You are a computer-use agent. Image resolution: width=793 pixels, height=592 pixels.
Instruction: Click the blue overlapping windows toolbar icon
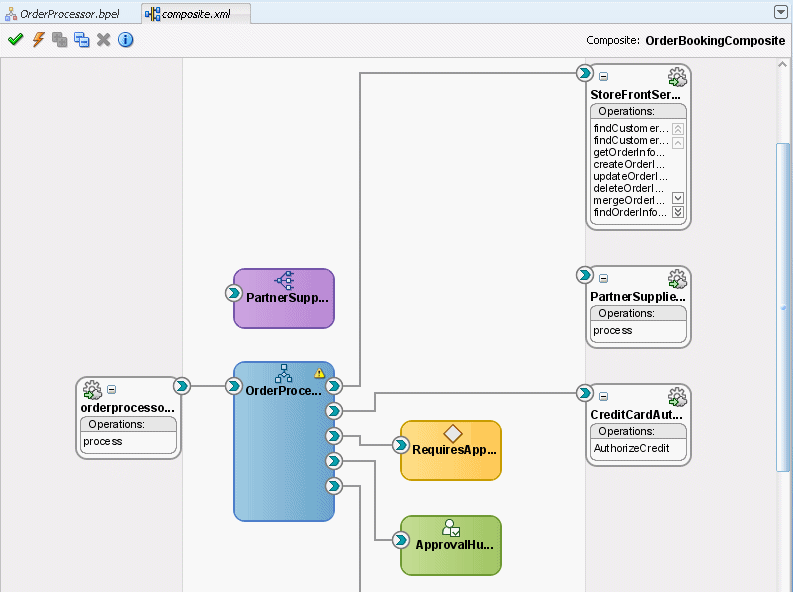pos(81,39)
